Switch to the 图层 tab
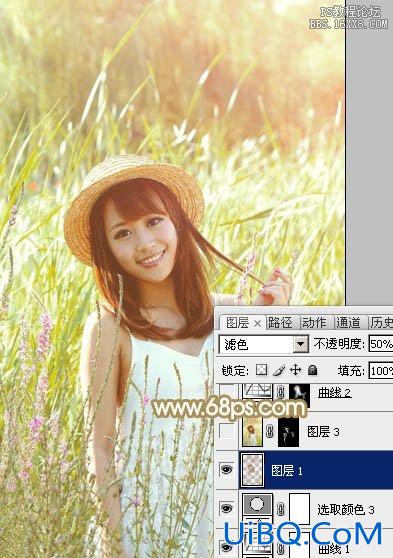Screen dimensions: 393x558 tap(237, 323)
